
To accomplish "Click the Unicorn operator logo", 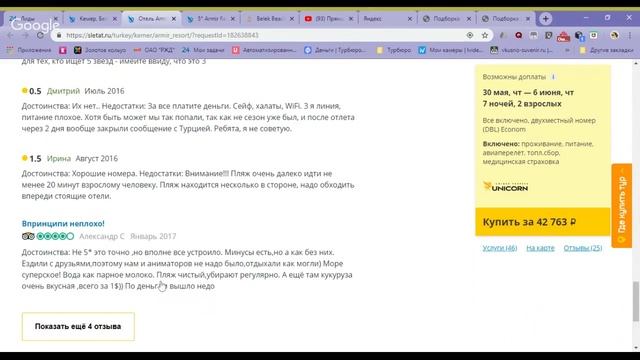I will click(506, 187).
